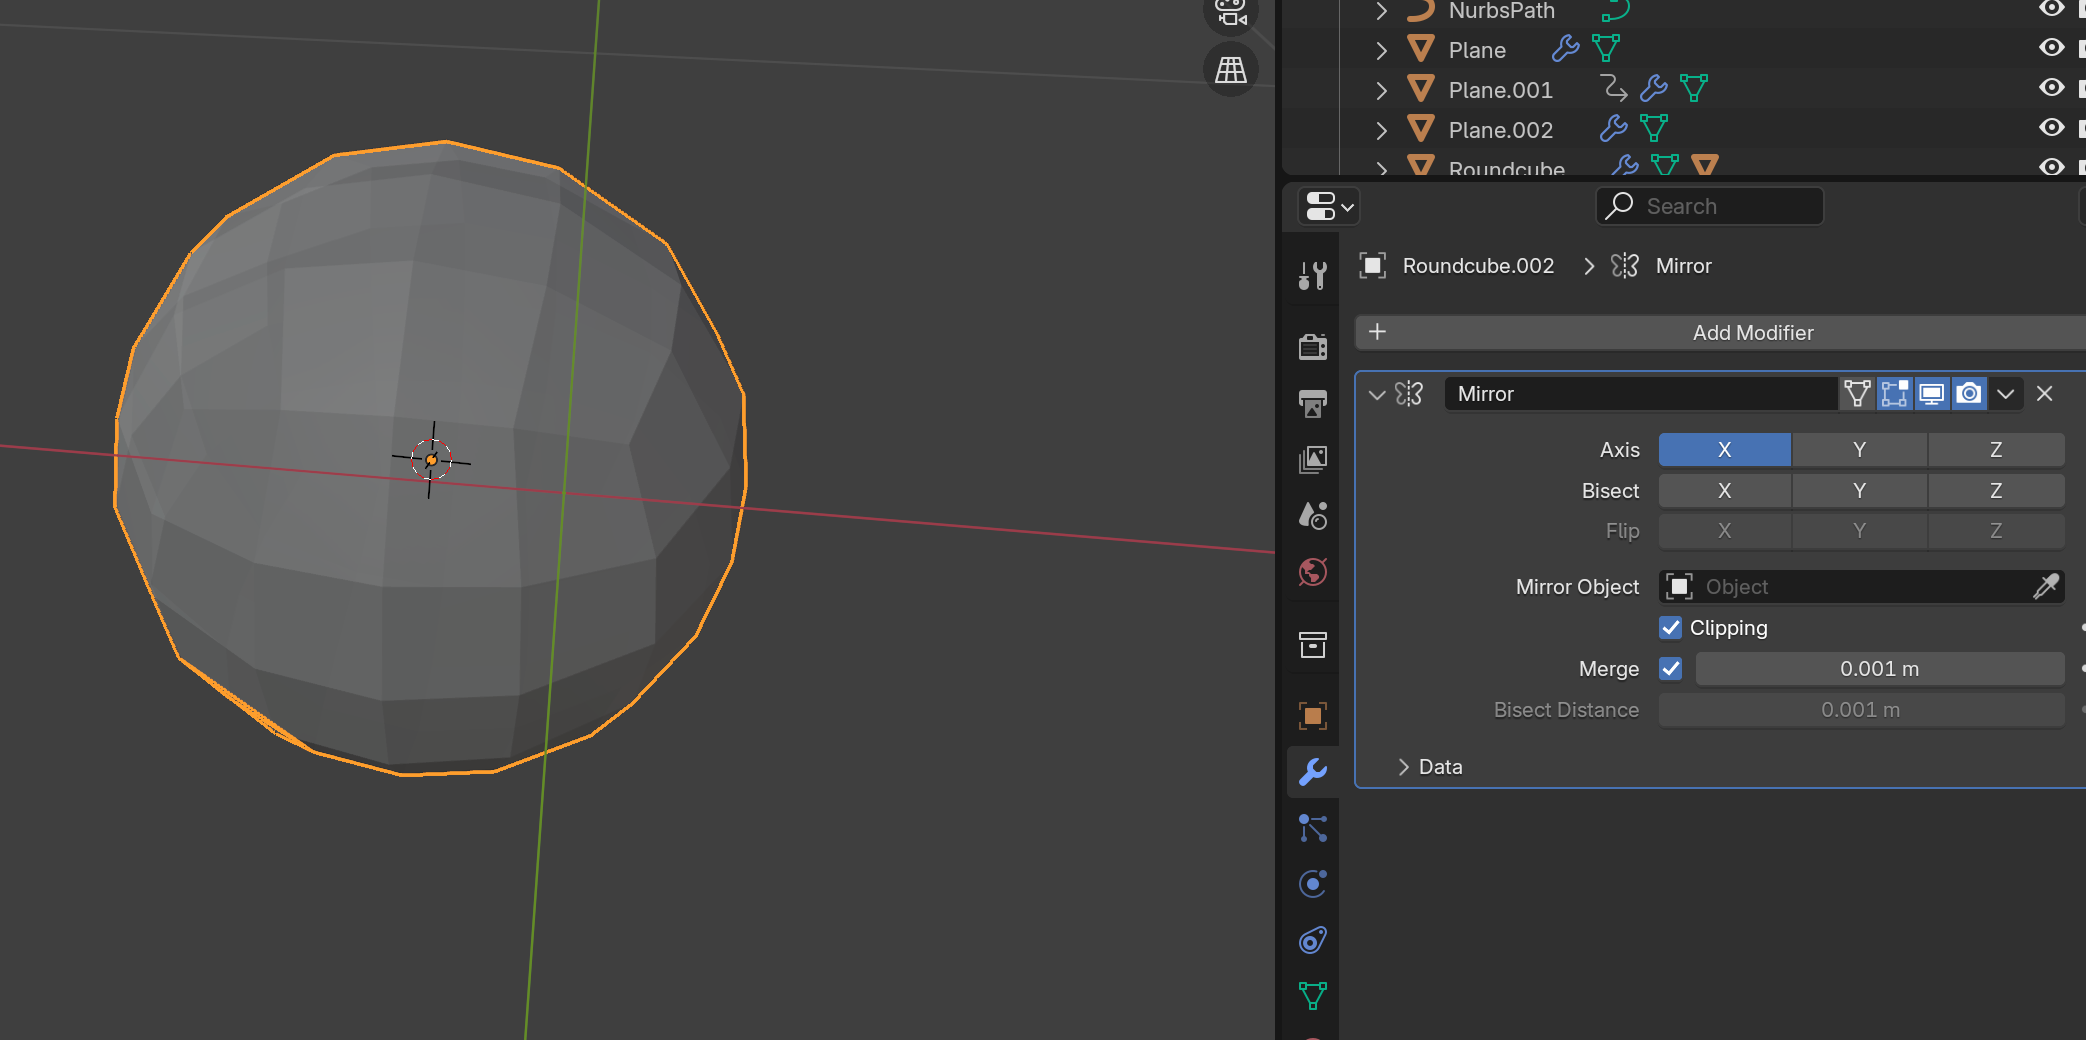Select Plane object in outliner
2086x1040 pixels.
pyautogui.click(x=1477, y=50)
